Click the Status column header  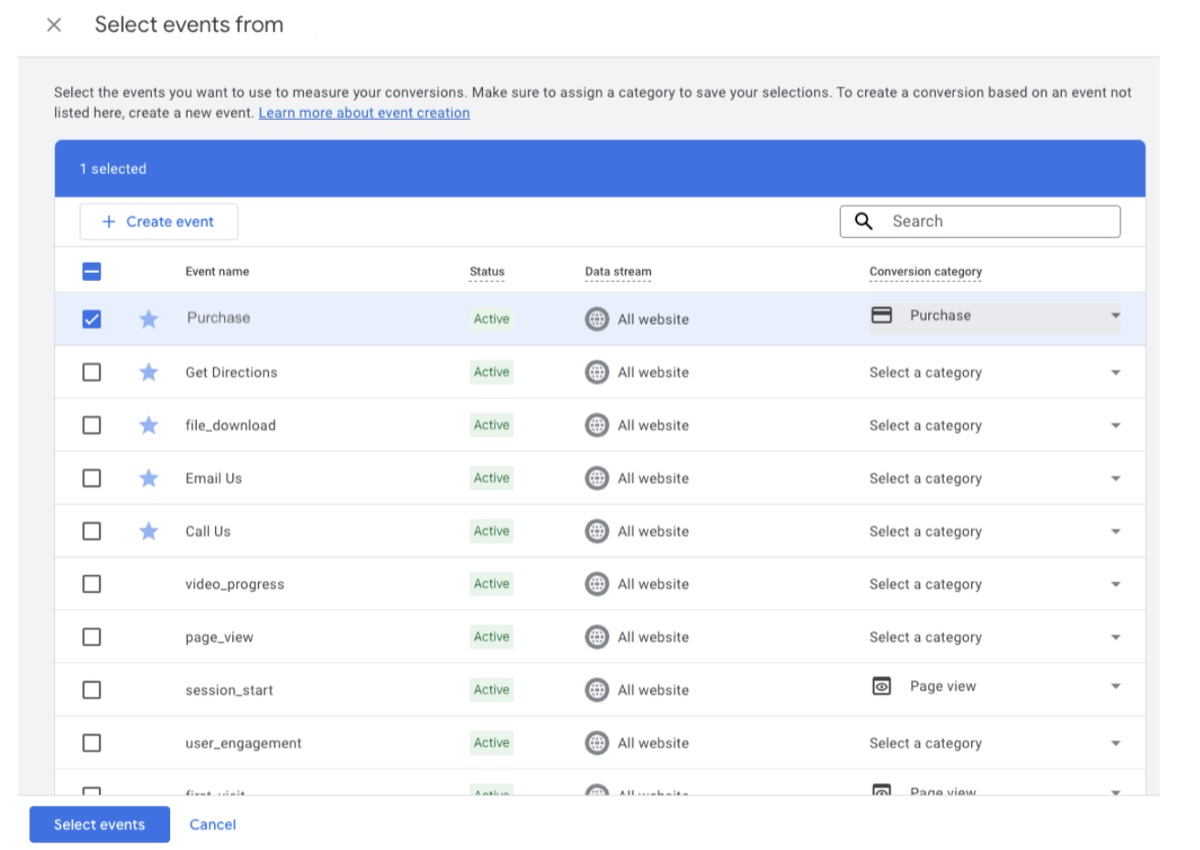(x=487, y=271)
